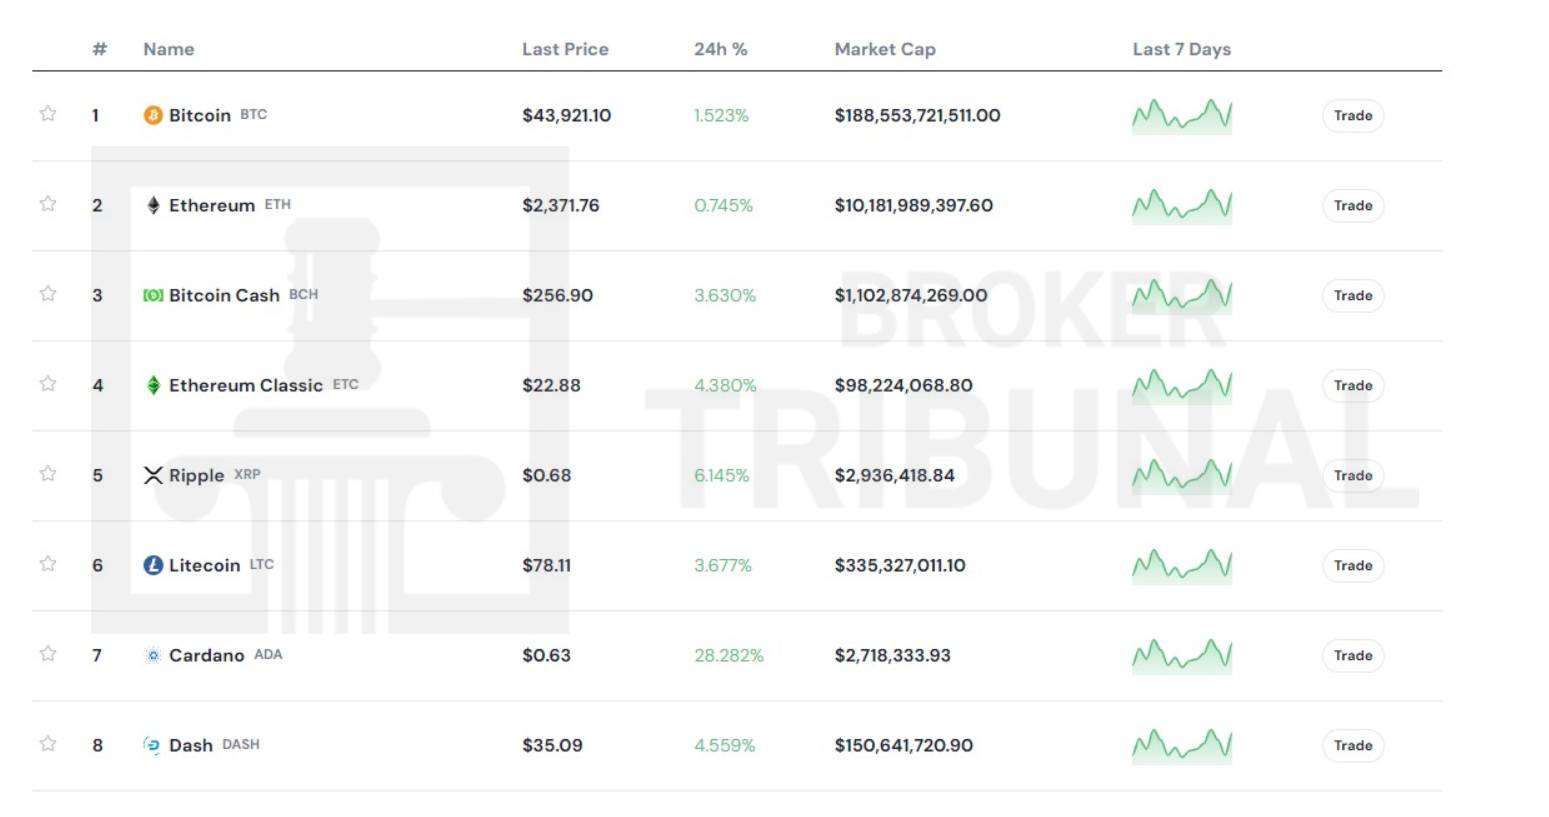Toggle the Ripple favorite star
The height and width of the screenshot is (817, 1549).
47,473
